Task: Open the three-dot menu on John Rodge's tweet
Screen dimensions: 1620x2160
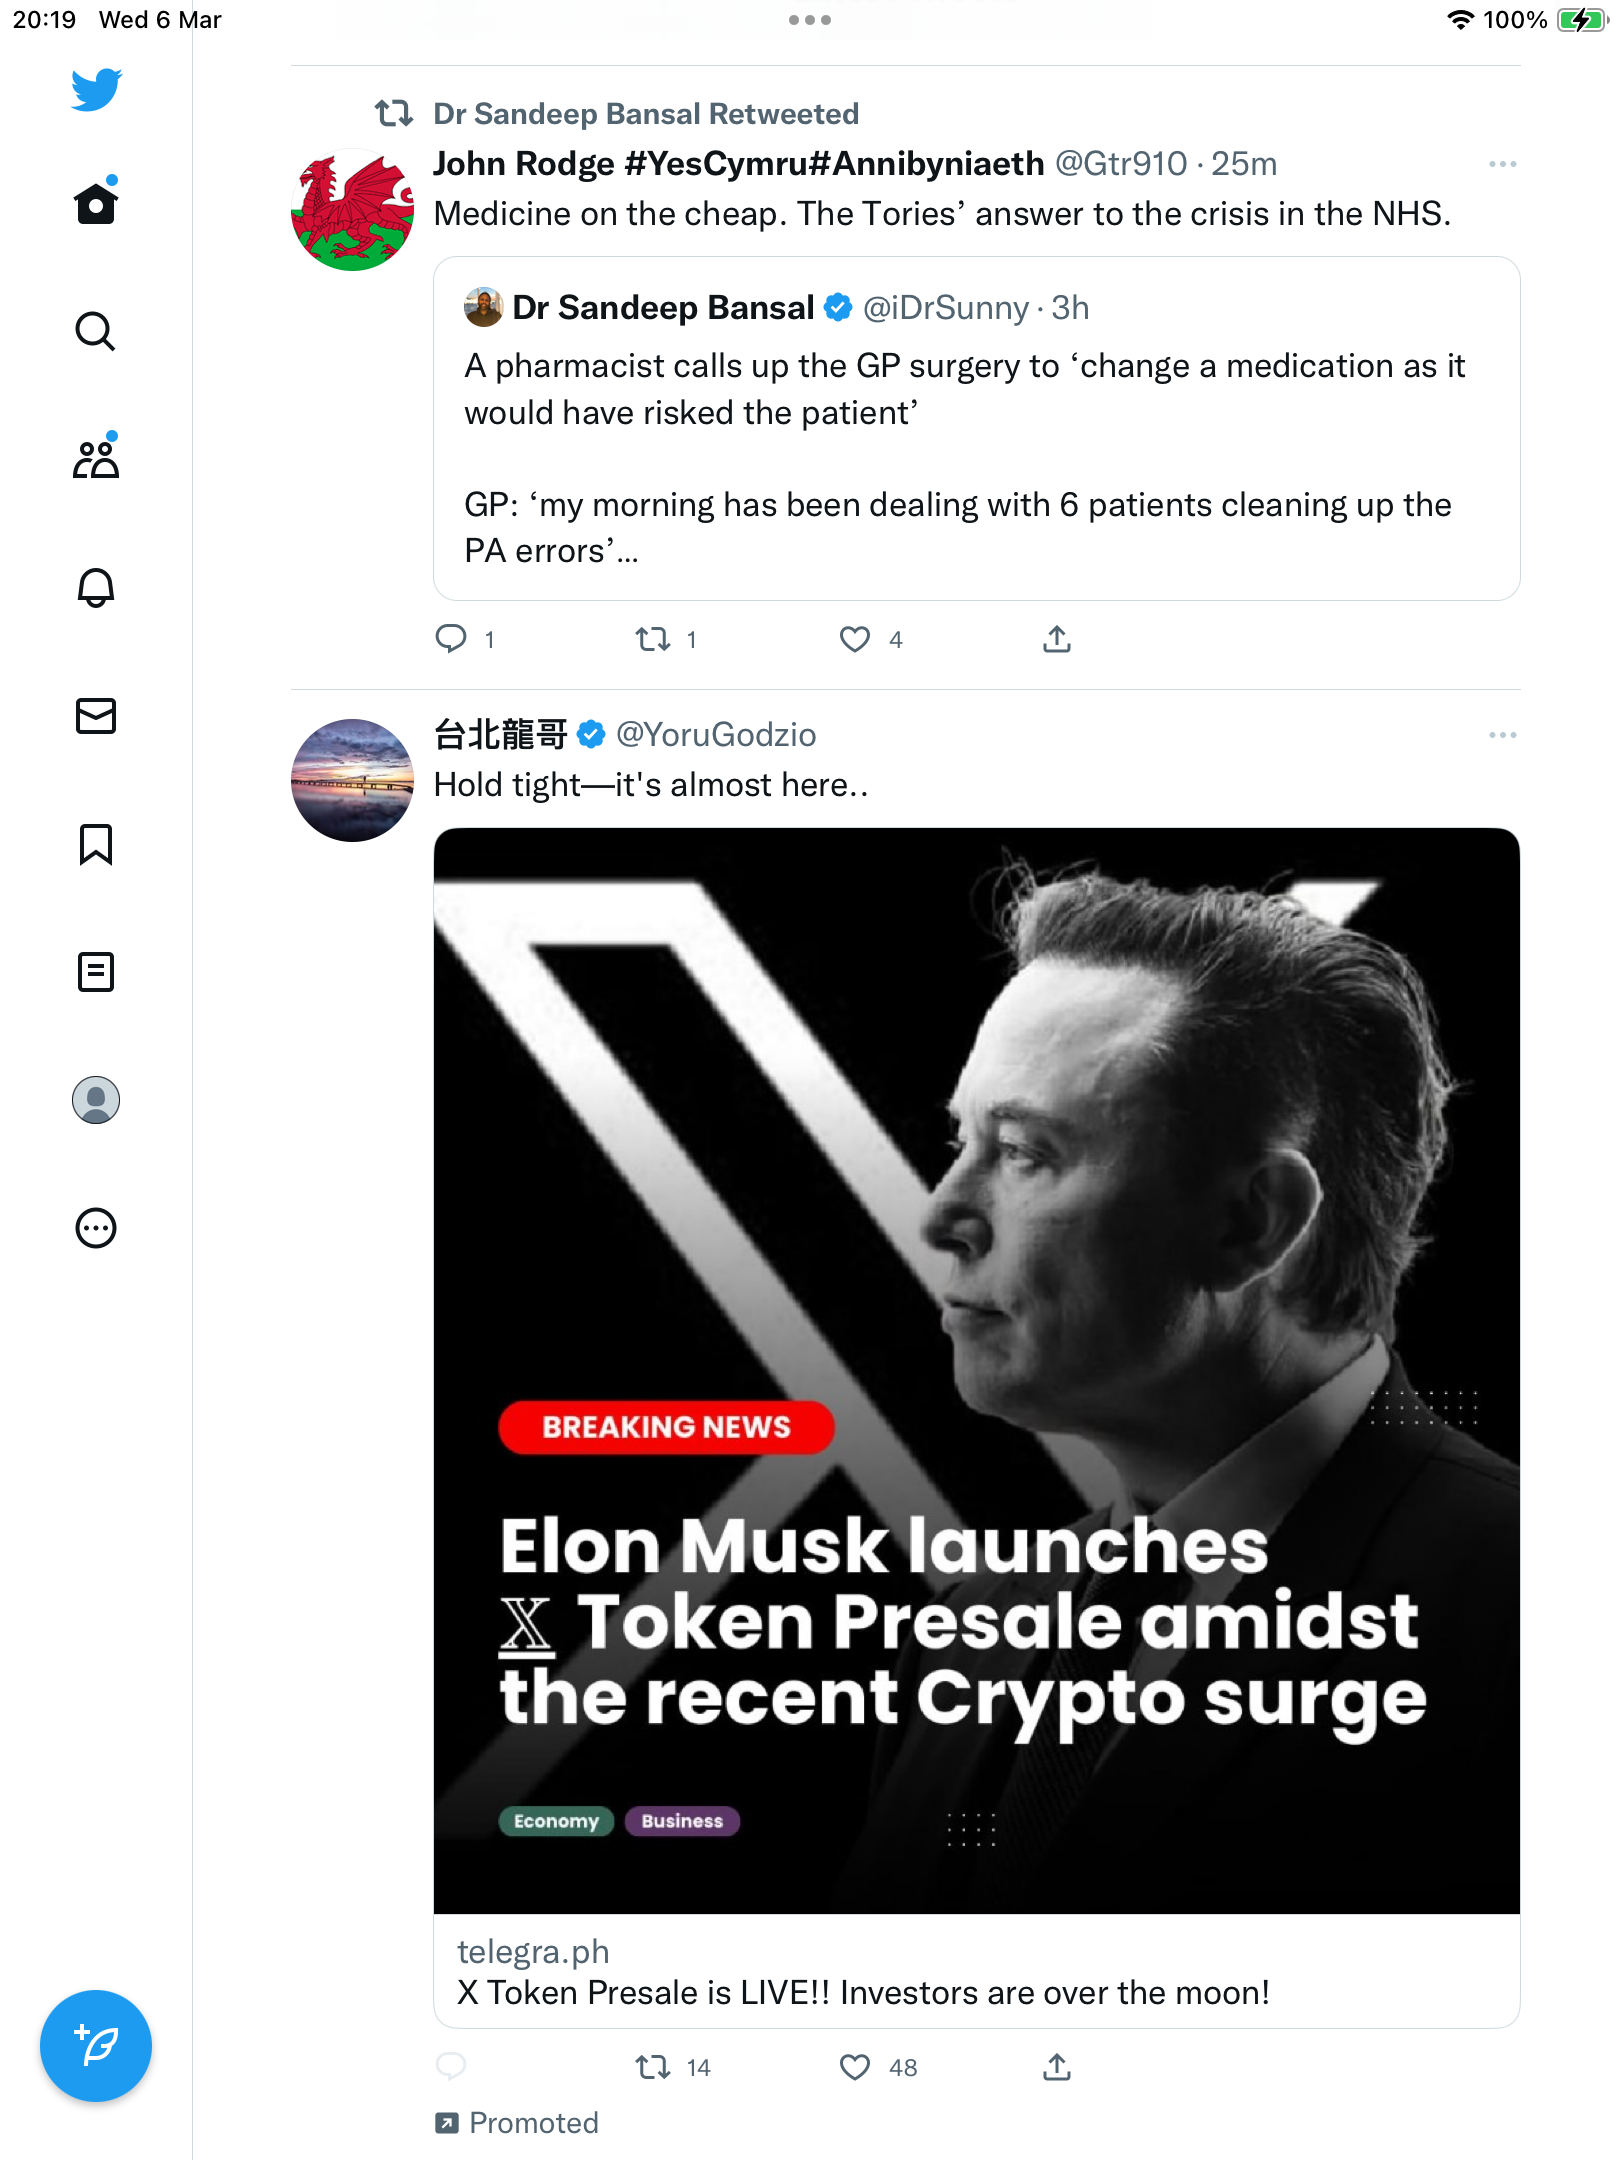Action: click(x=1502, y=164)
